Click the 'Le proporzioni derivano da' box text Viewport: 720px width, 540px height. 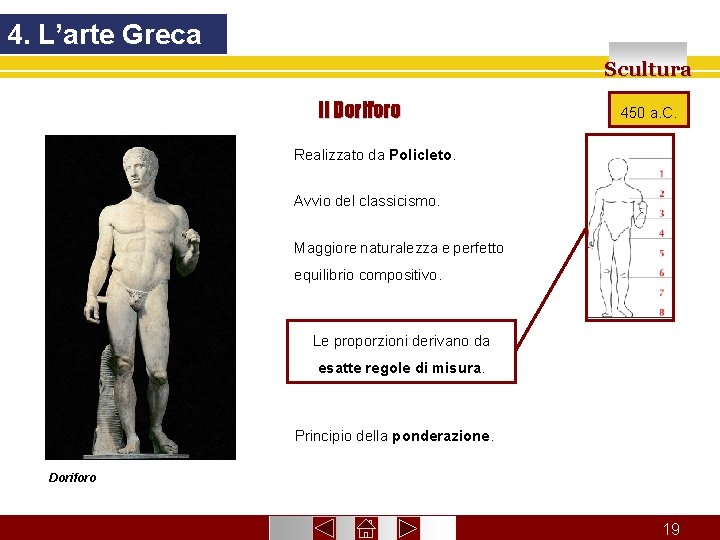click(401, 341)
